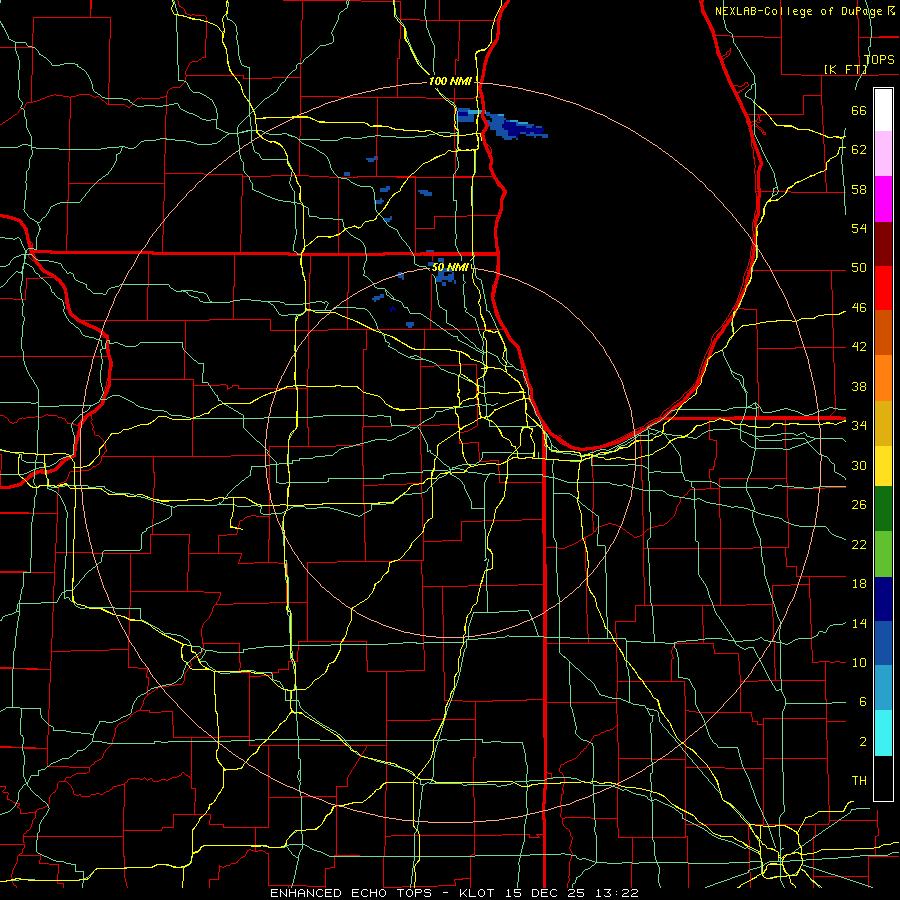Pick the navy blue legend swatch
Screen dimensions: 900x900
(x=883, y=599)
